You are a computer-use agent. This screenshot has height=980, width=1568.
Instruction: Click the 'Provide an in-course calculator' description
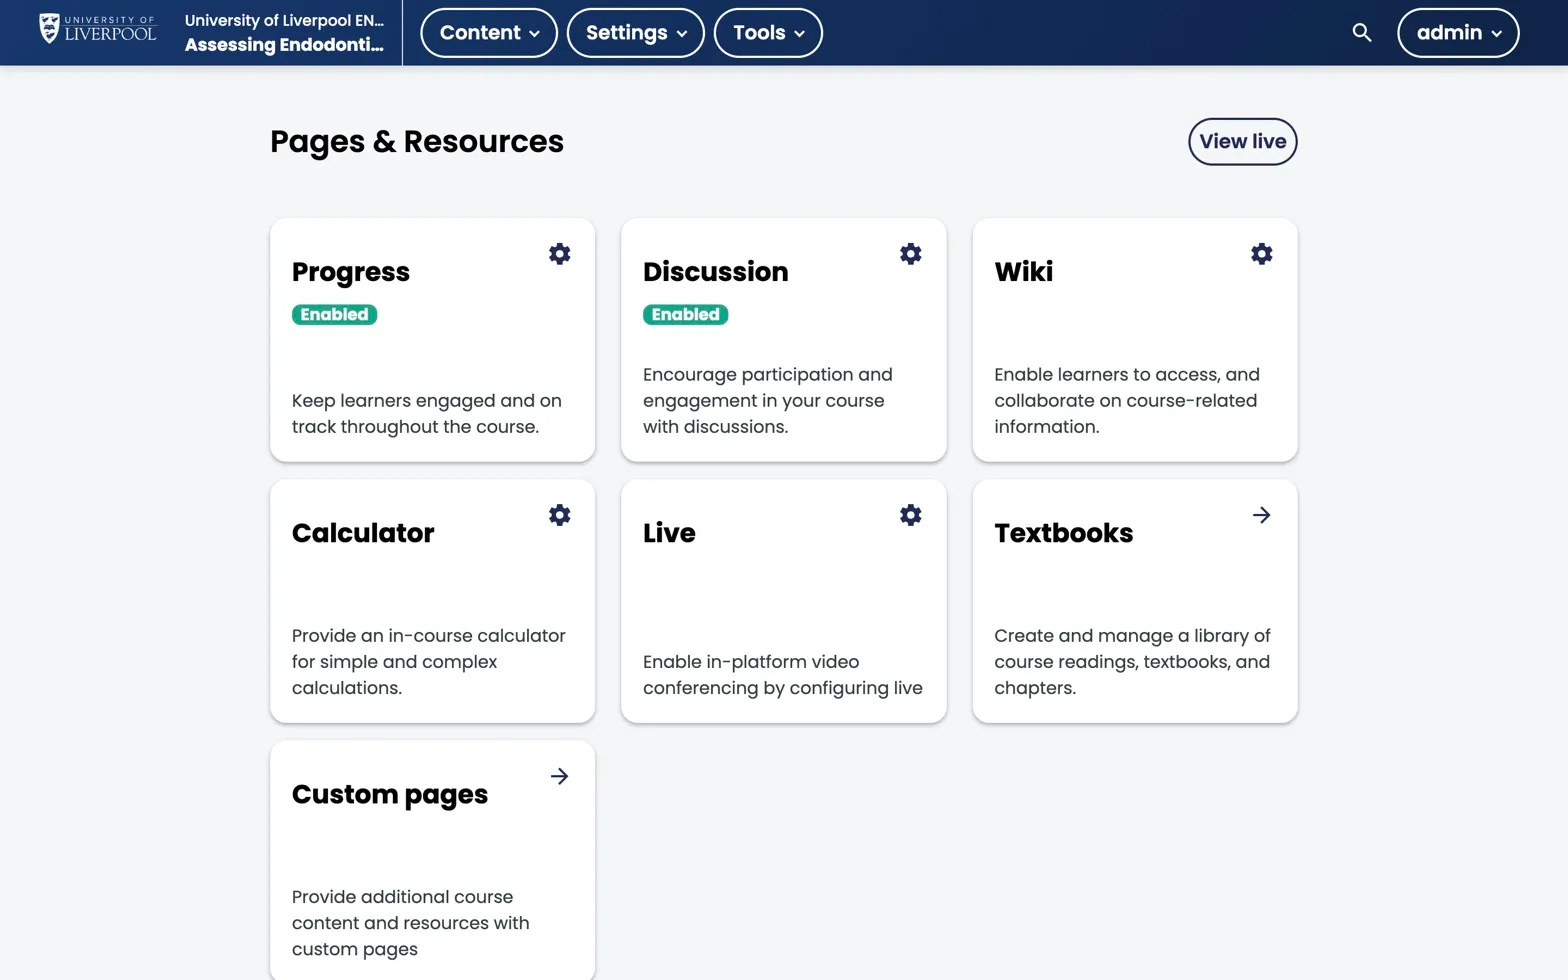429,661
